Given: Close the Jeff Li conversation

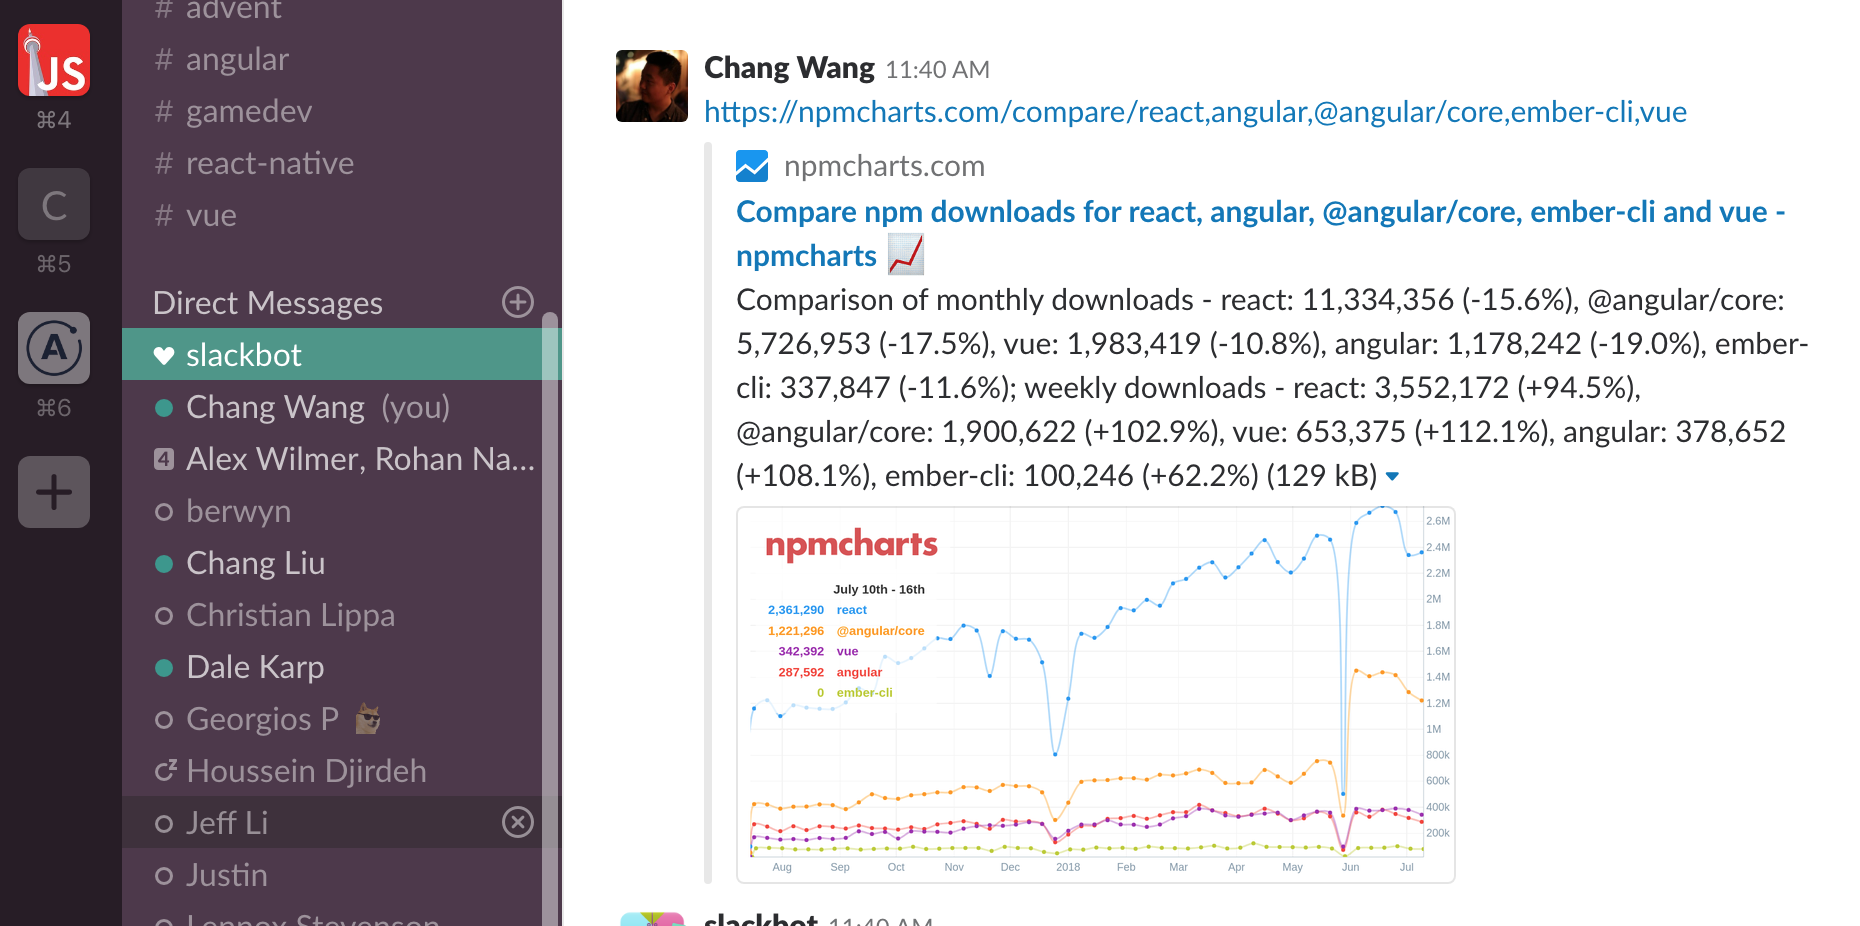Looking at the screenshot, I should point(518,822).
